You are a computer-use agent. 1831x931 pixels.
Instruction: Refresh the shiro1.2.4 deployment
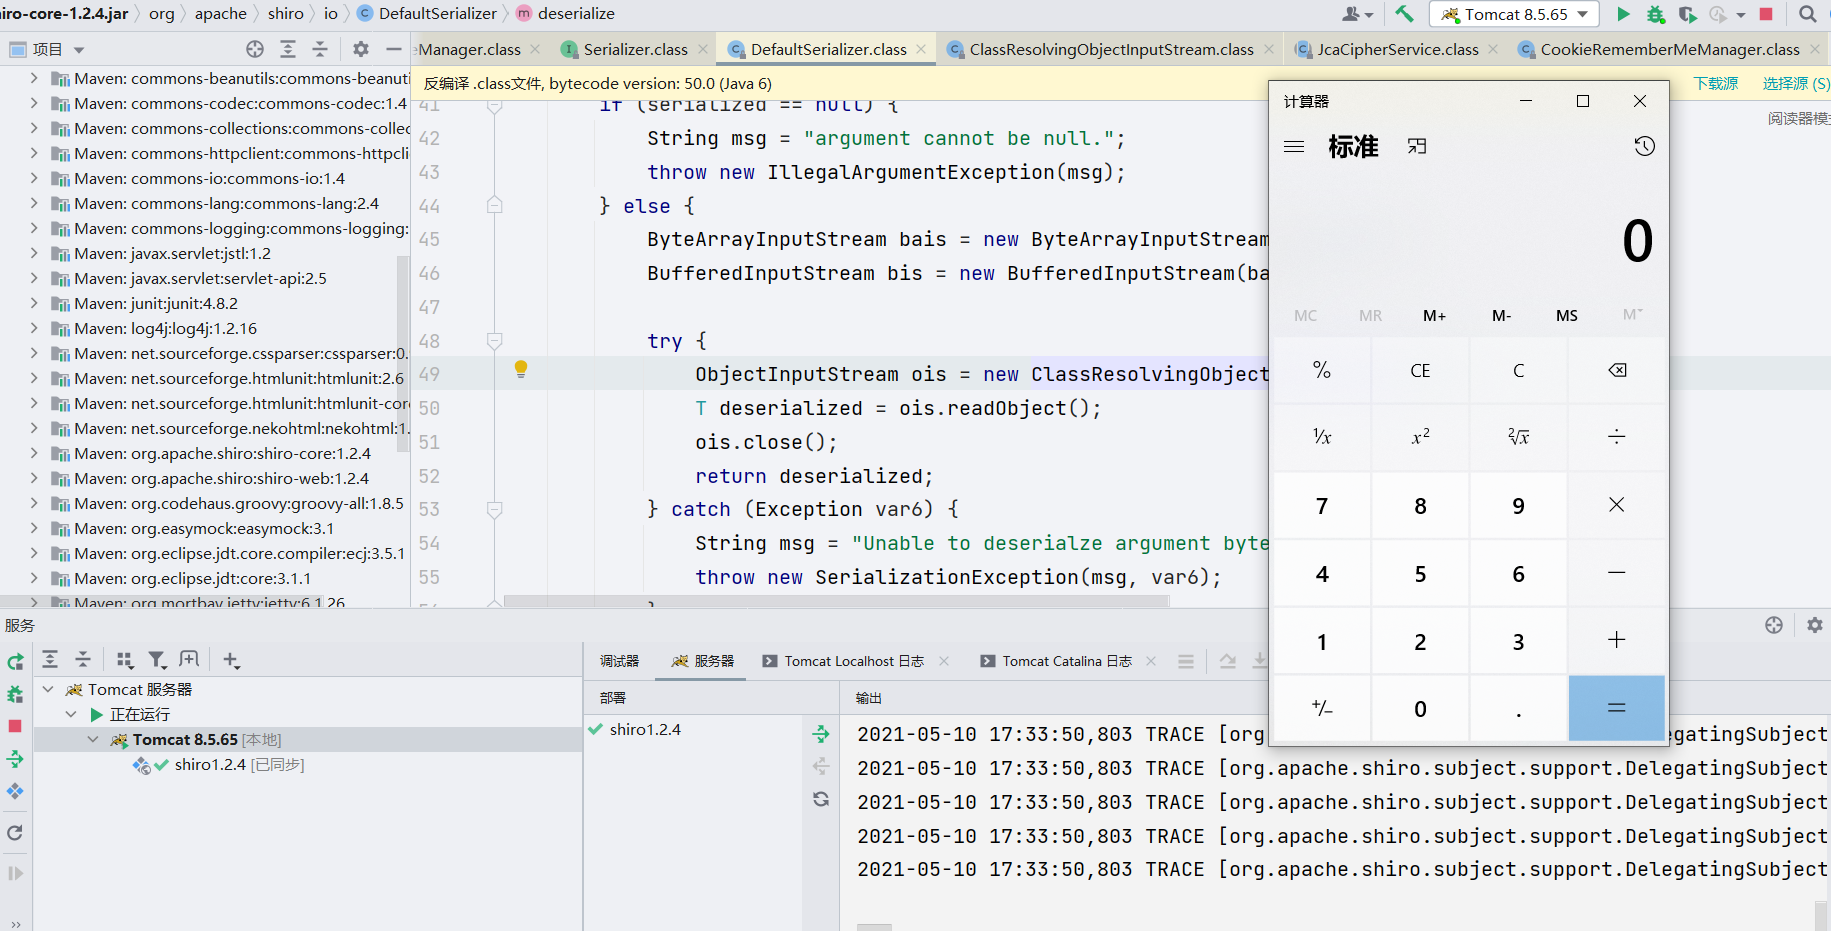[x=821, y=799]
